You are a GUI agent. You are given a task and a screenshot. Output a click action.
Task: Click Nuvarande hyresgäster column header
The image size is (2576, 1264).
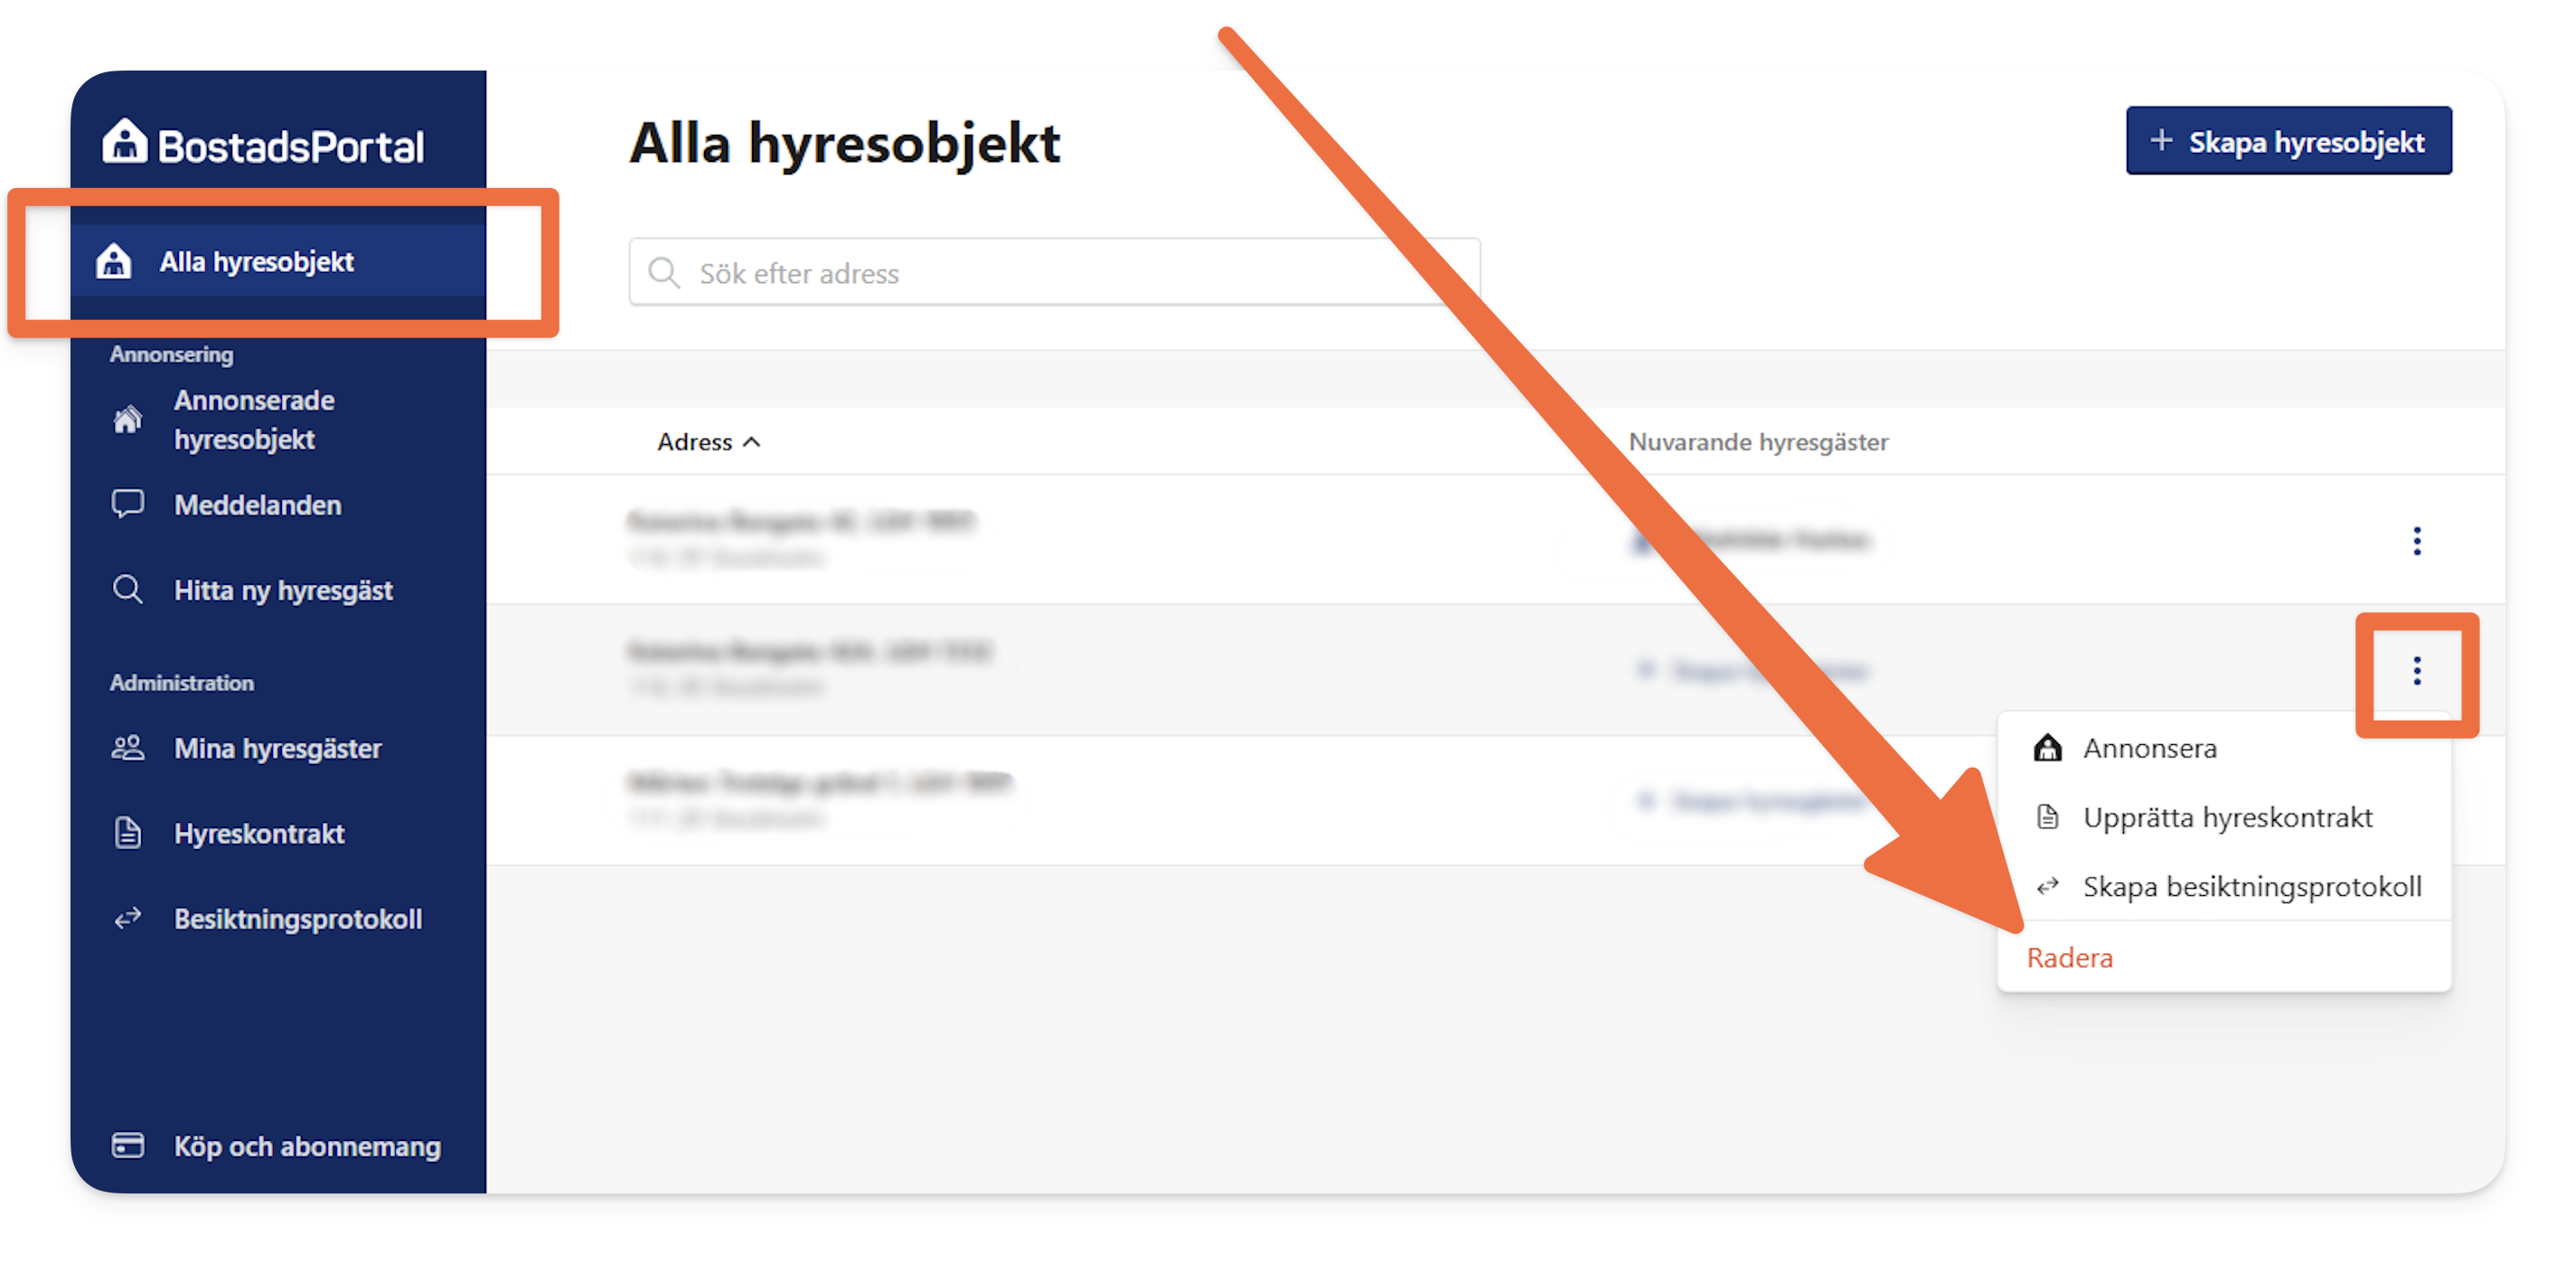tap(1757, 442)
